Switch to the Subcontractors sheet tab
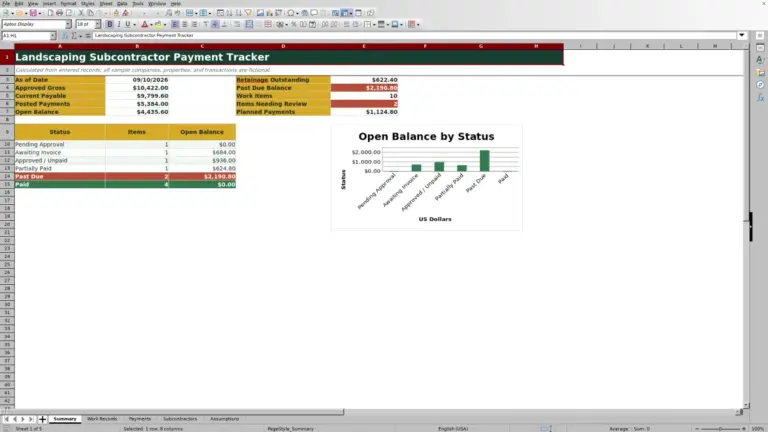This screenshot has height=432, width=768. [180, 419]
